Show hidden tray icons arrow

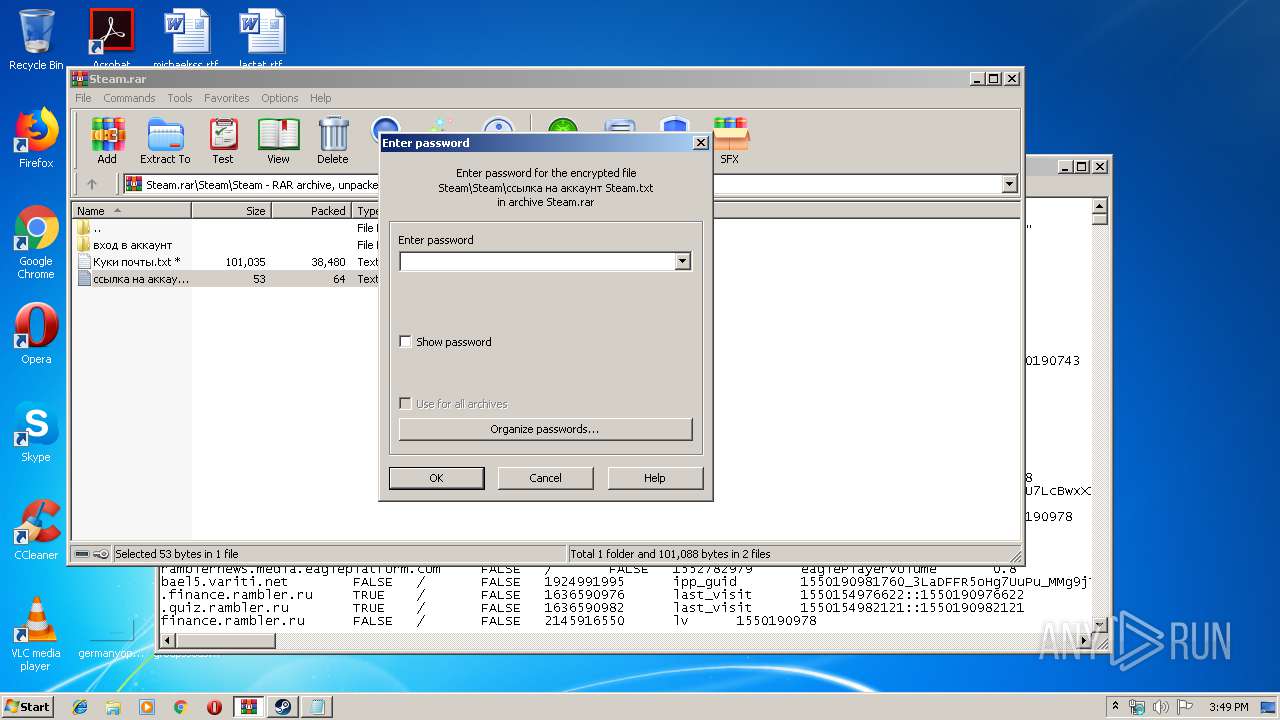pyautogui.click(x=1115, y=707)
